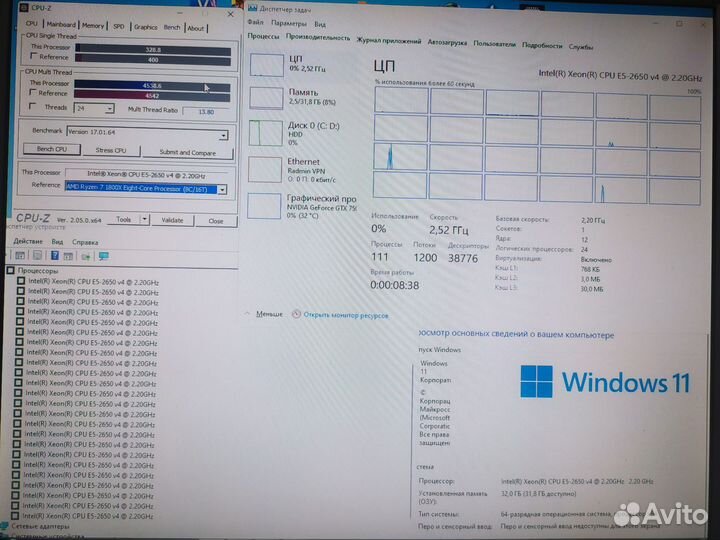Open the Mainboard tab in CPU-Z
Screen dimensions: 720x540
[x=61, y=24]
